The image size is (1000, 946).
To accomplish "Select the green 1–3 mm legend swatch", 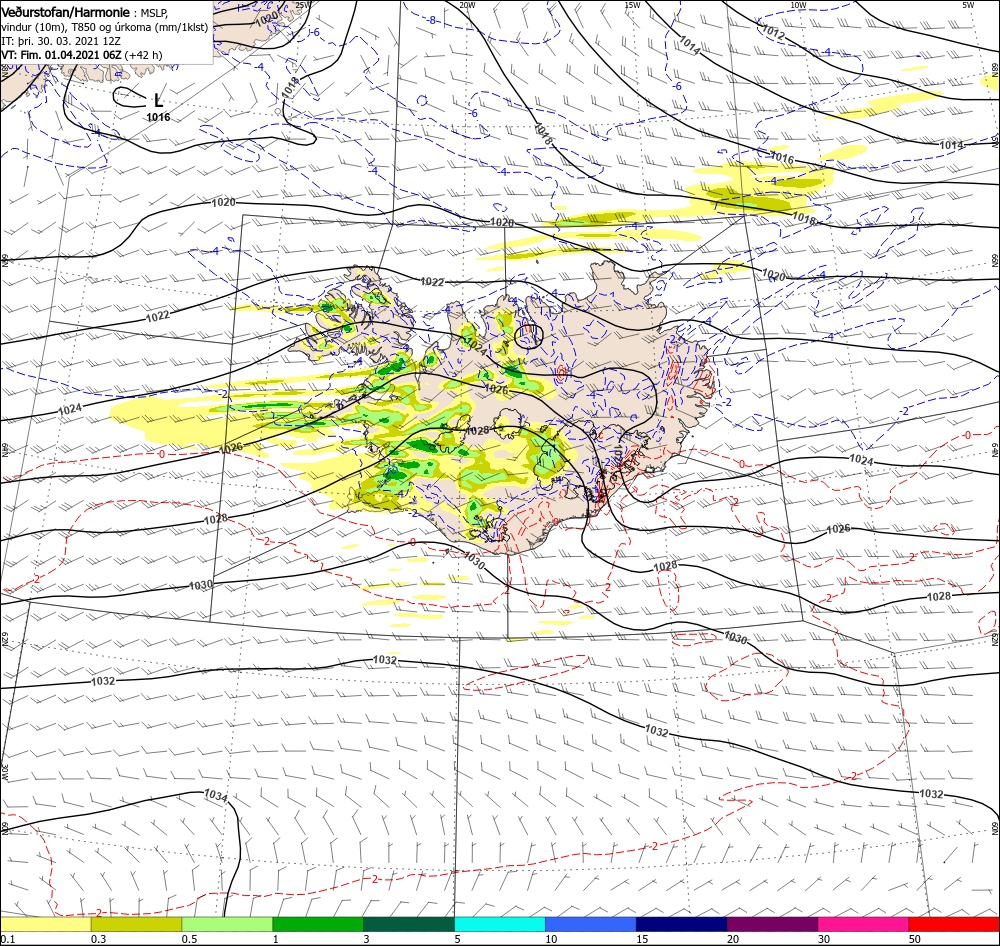I will pos(318,925).
